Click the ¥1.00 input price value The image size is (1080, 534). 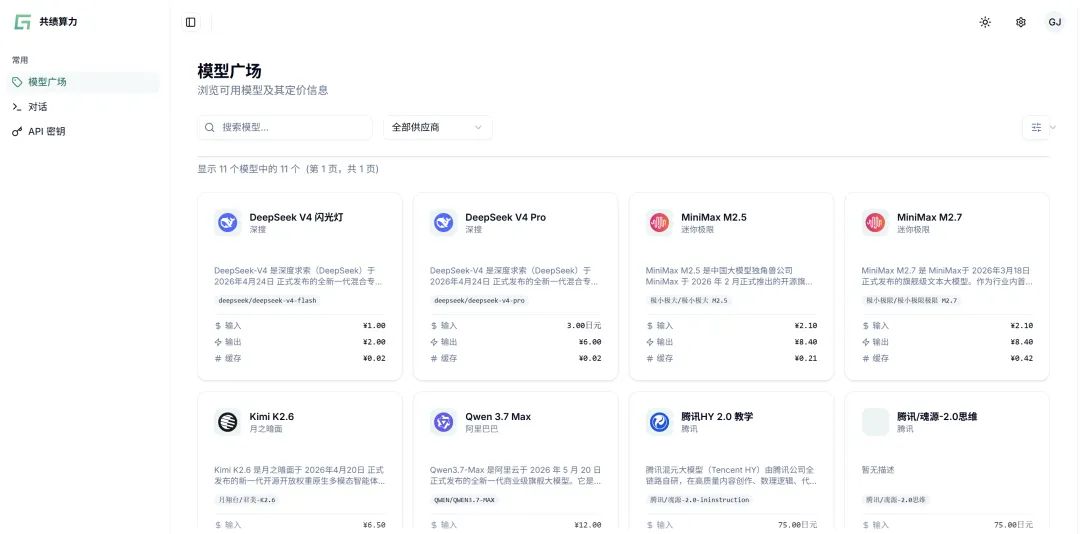(x=374, y=325)
